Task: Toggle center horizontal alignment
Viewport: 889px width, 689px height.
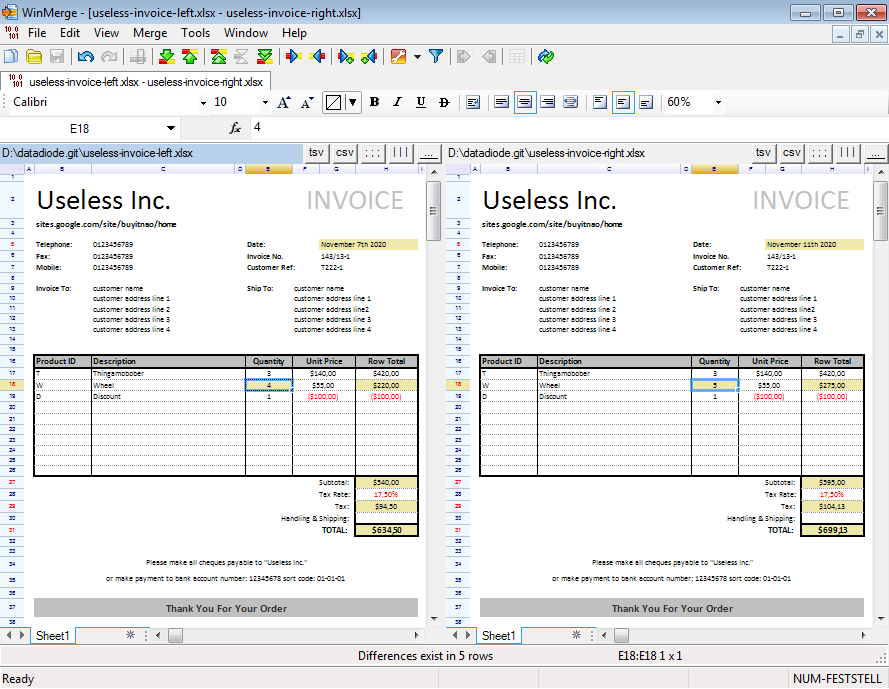Action: [525, 102]
